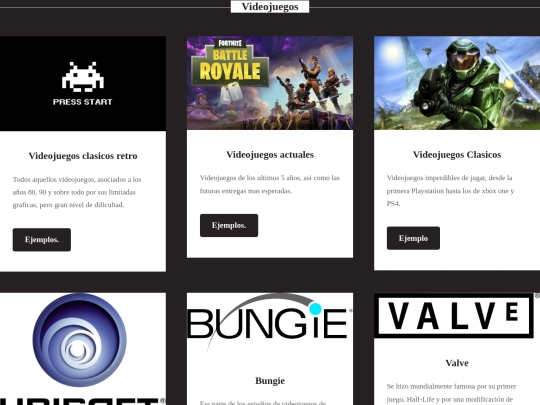Select the 'Videojuegos clasicos retro' card title
Screen dimensions: 540x405
pos(83,156)
